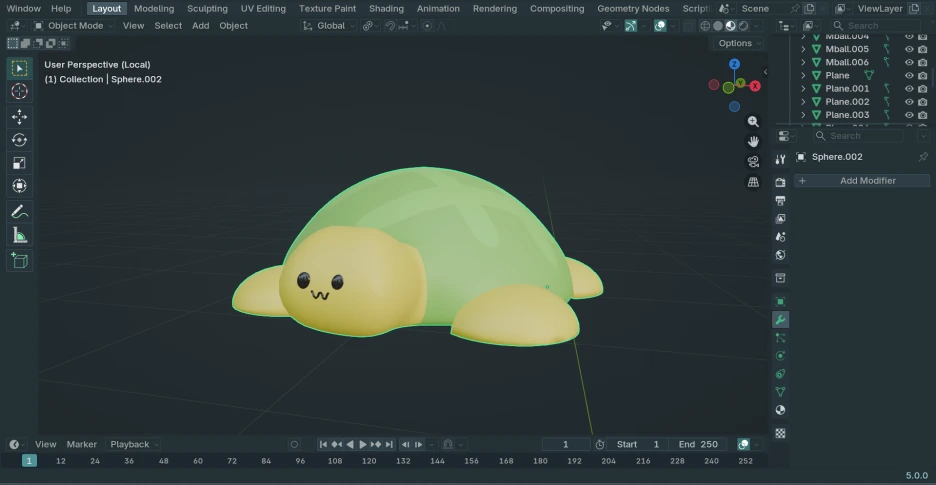Click the Options button in viewport
This screenshot has width=936, height=485.
pos(738,43)
